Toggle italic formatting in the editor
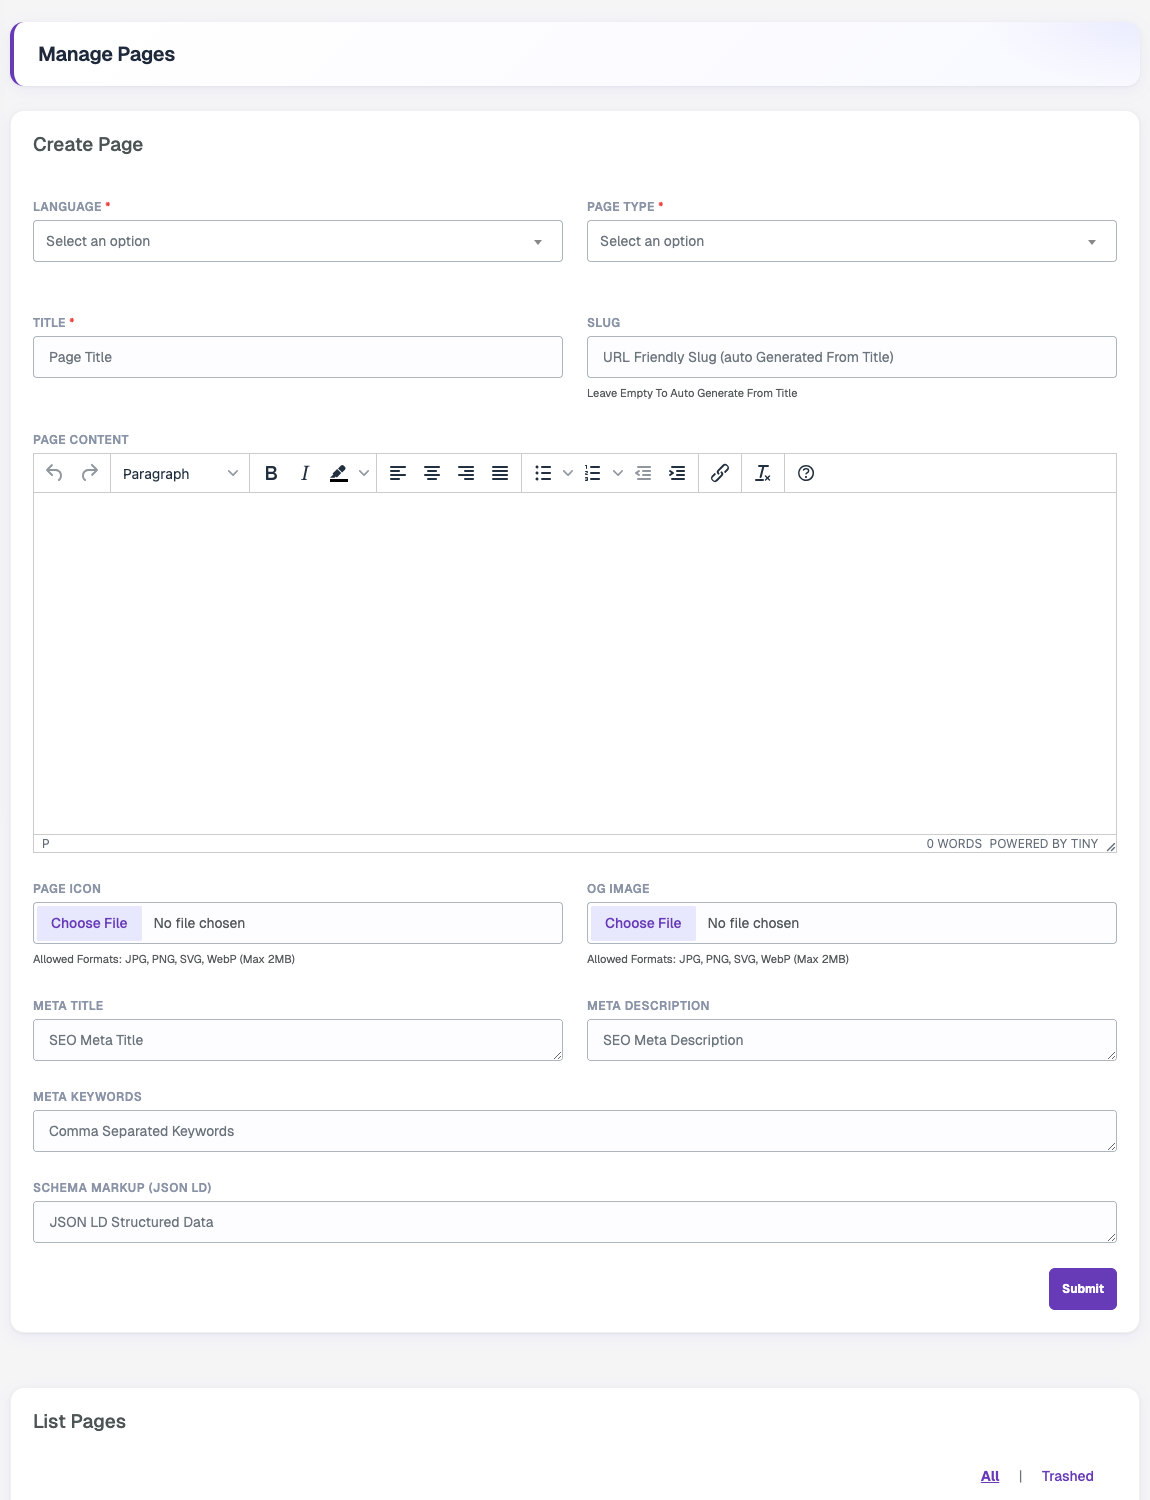 click(305, 473)
